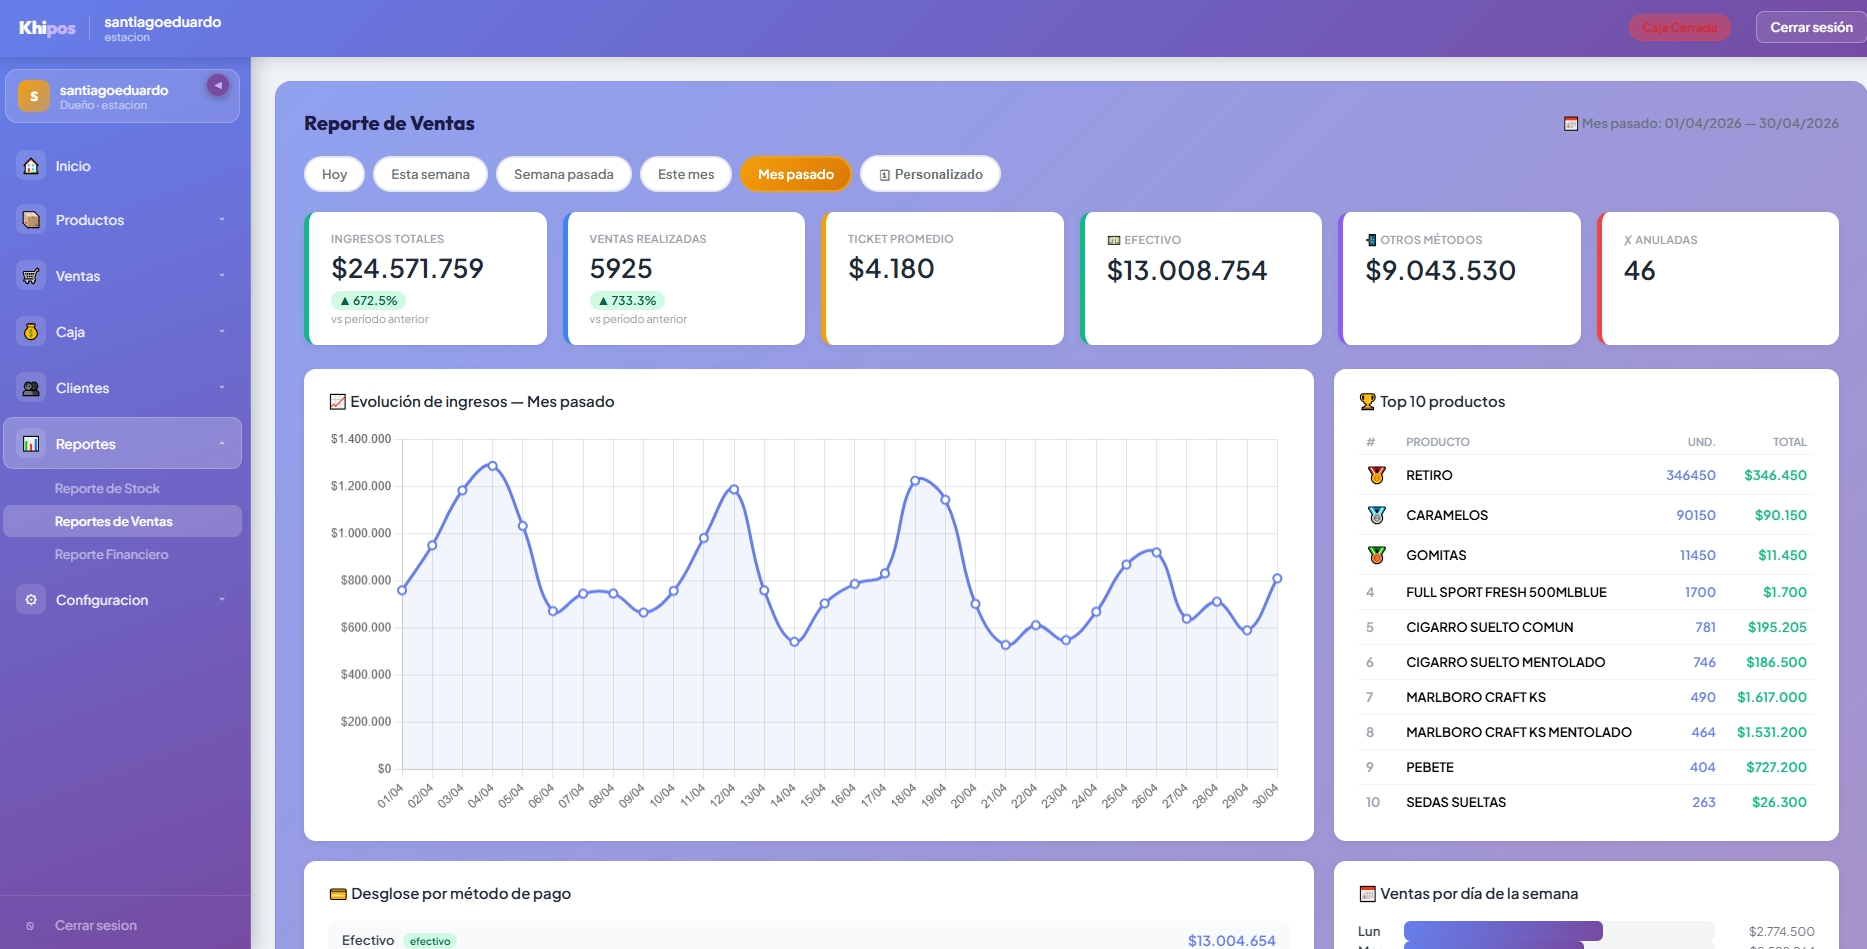Viewport: 1867px width, 949px height.
Task: Expand the Ventas menu arrow
Action: point(222,276)
